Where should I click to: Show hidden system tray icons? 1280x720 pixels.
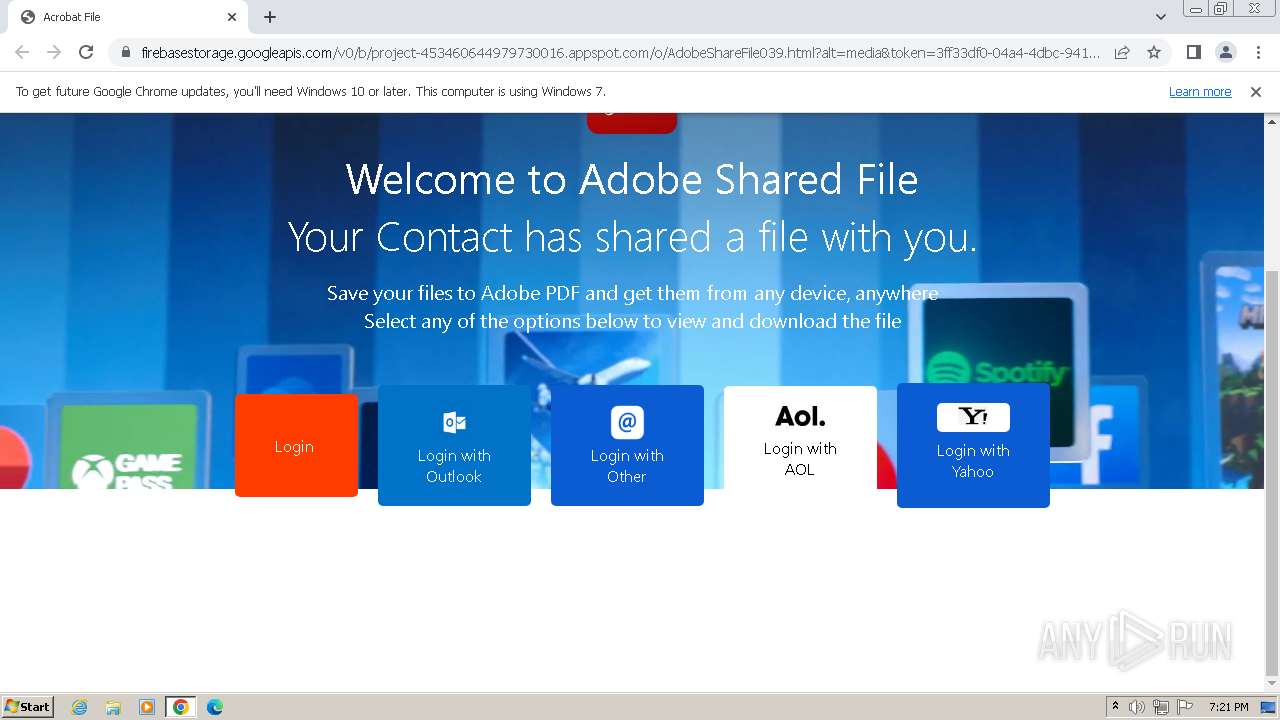[1115, 707]
